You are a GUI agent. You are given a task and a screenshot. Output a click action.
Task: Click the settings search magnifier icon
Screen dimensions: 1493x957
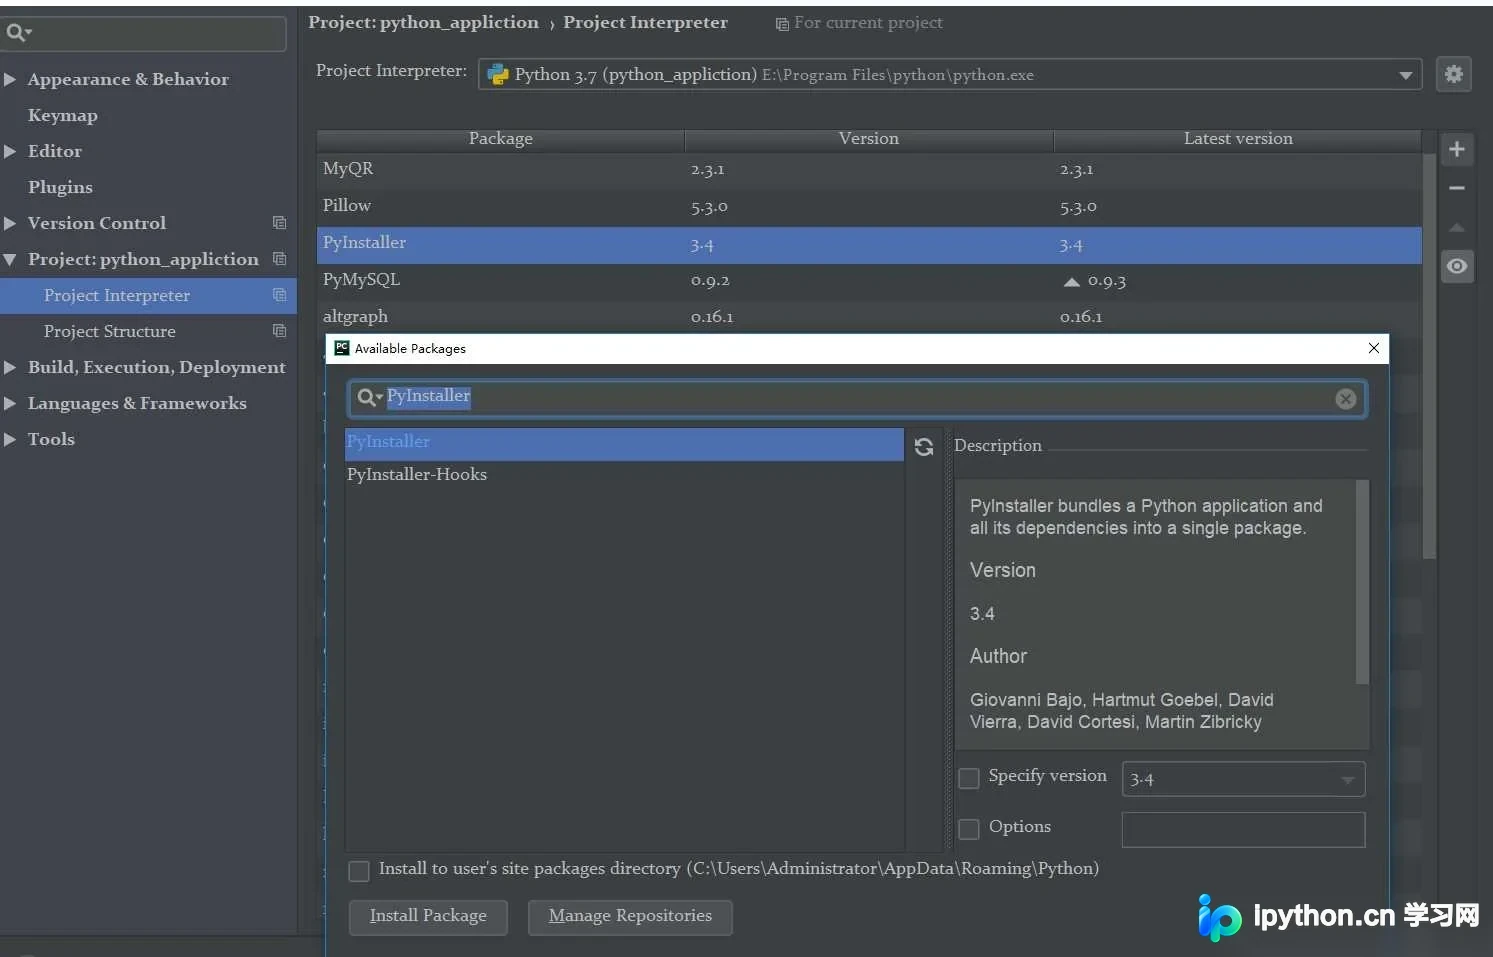click(x=18, y=33)
